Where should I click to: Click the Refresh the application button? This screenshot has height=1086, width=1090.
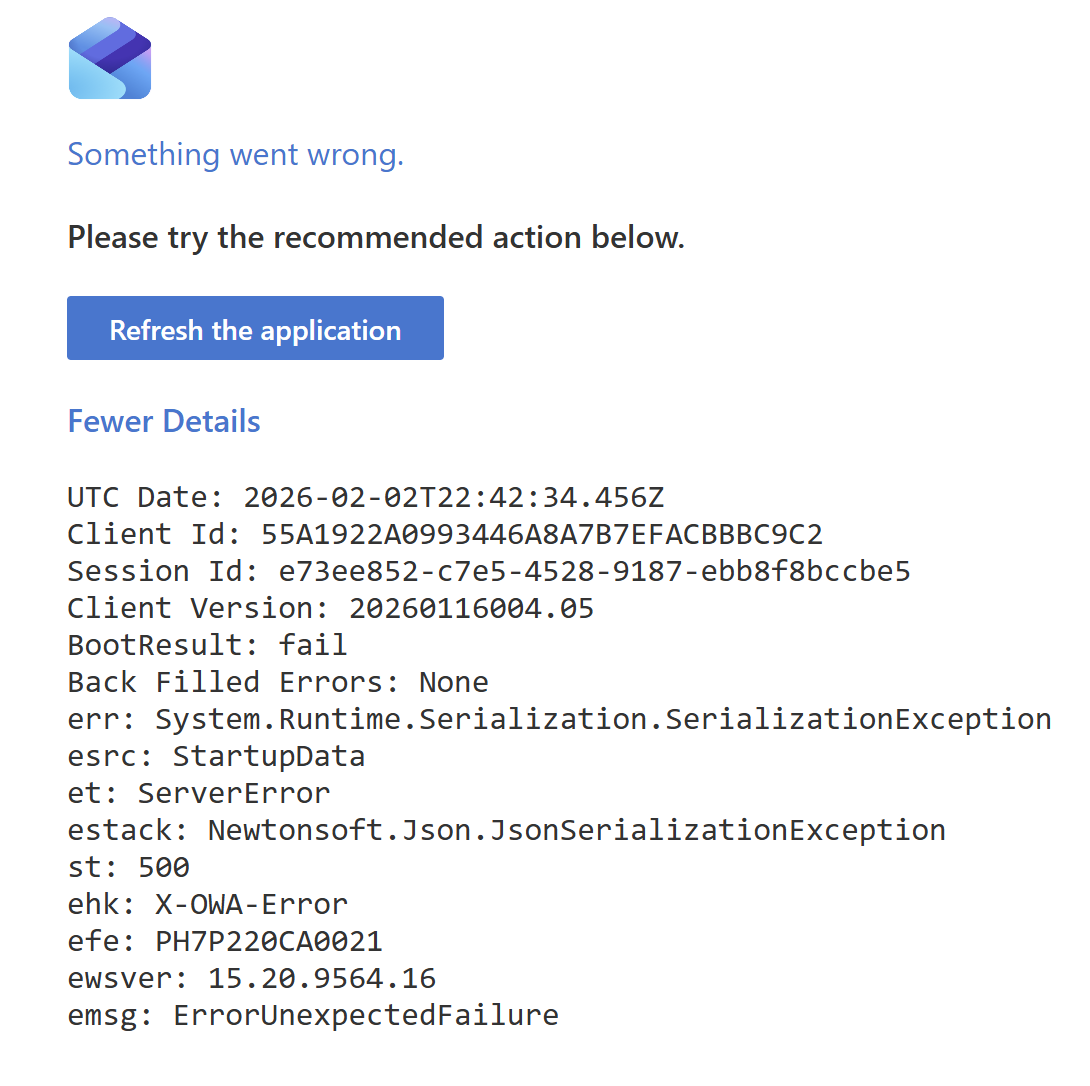click(255, 328)
